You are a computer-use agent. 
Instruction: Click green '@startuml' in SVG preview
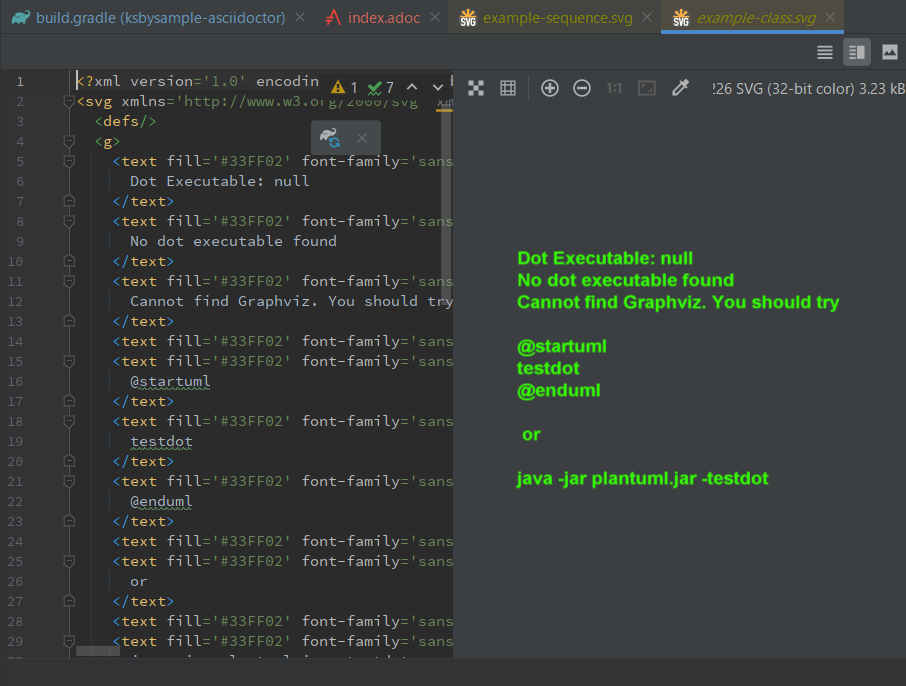pyautogui.click(x=562, y=347)
